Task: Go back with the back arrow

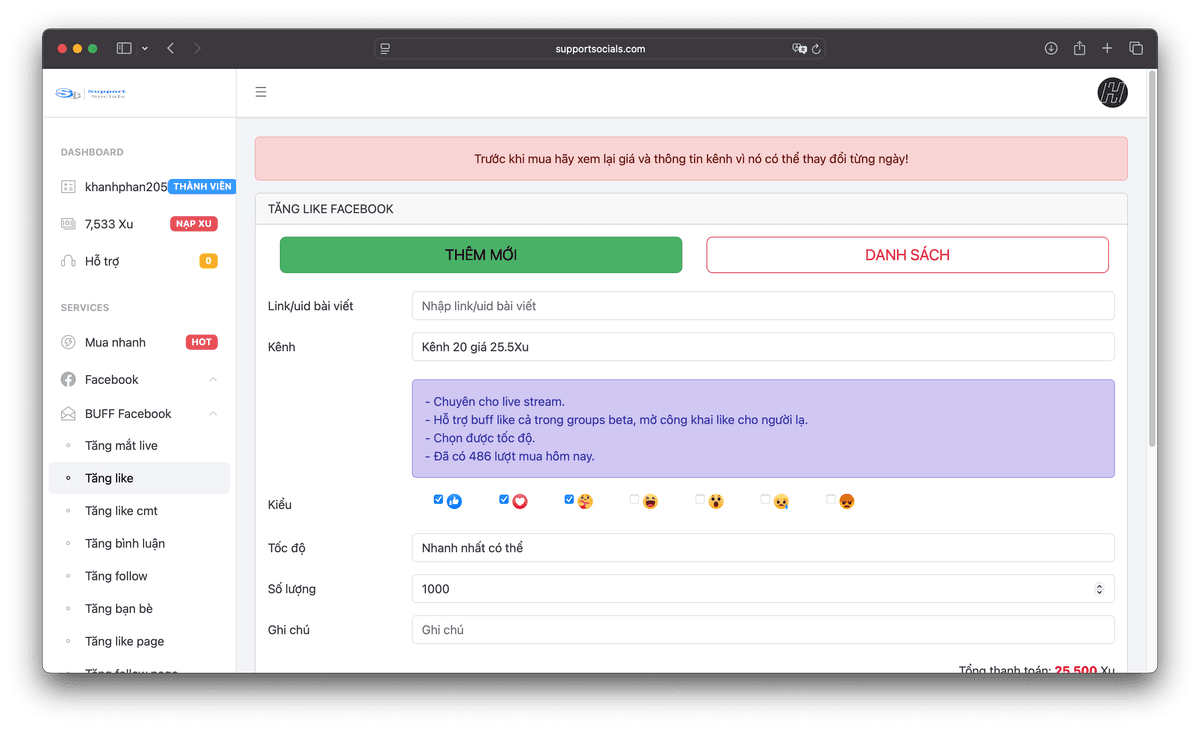Action: tap(171, 48)
